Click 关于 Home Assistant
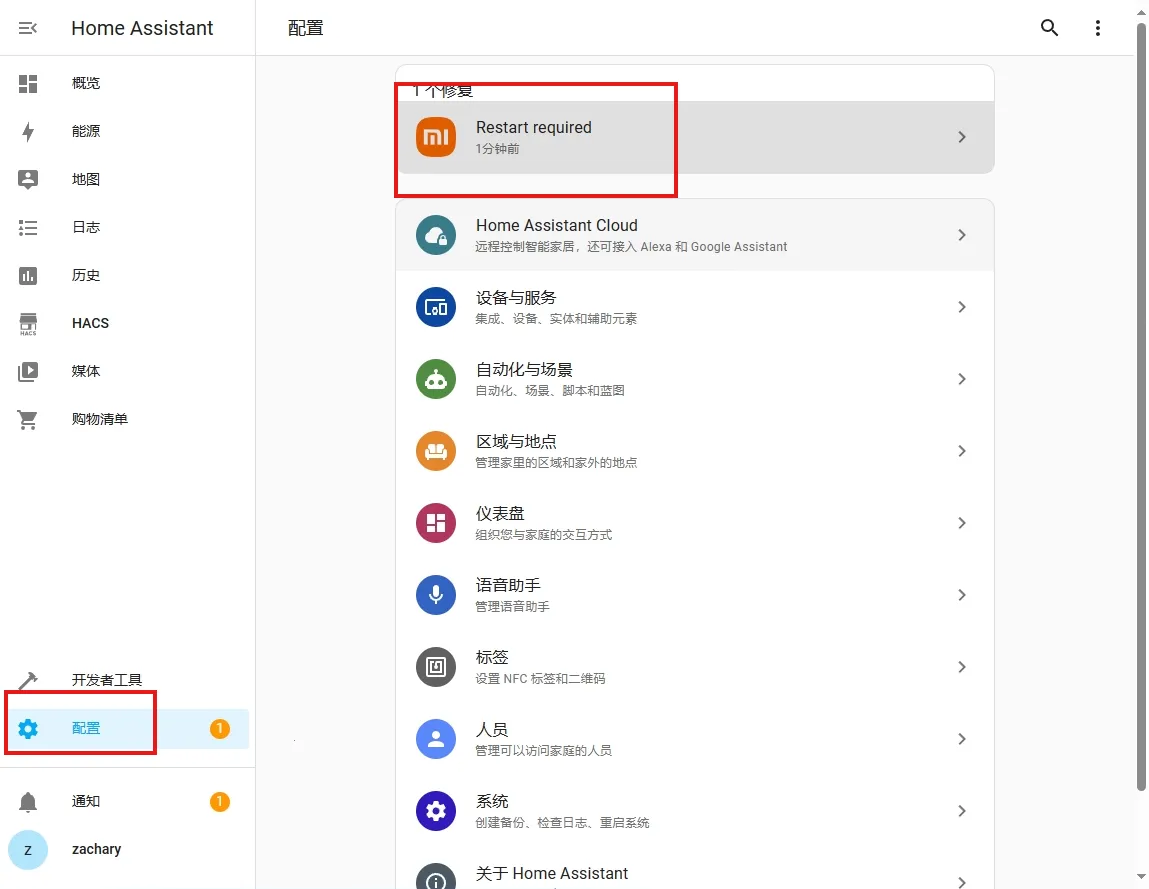The width and height of the screenshot is (1149, 889). click(552, 873)
